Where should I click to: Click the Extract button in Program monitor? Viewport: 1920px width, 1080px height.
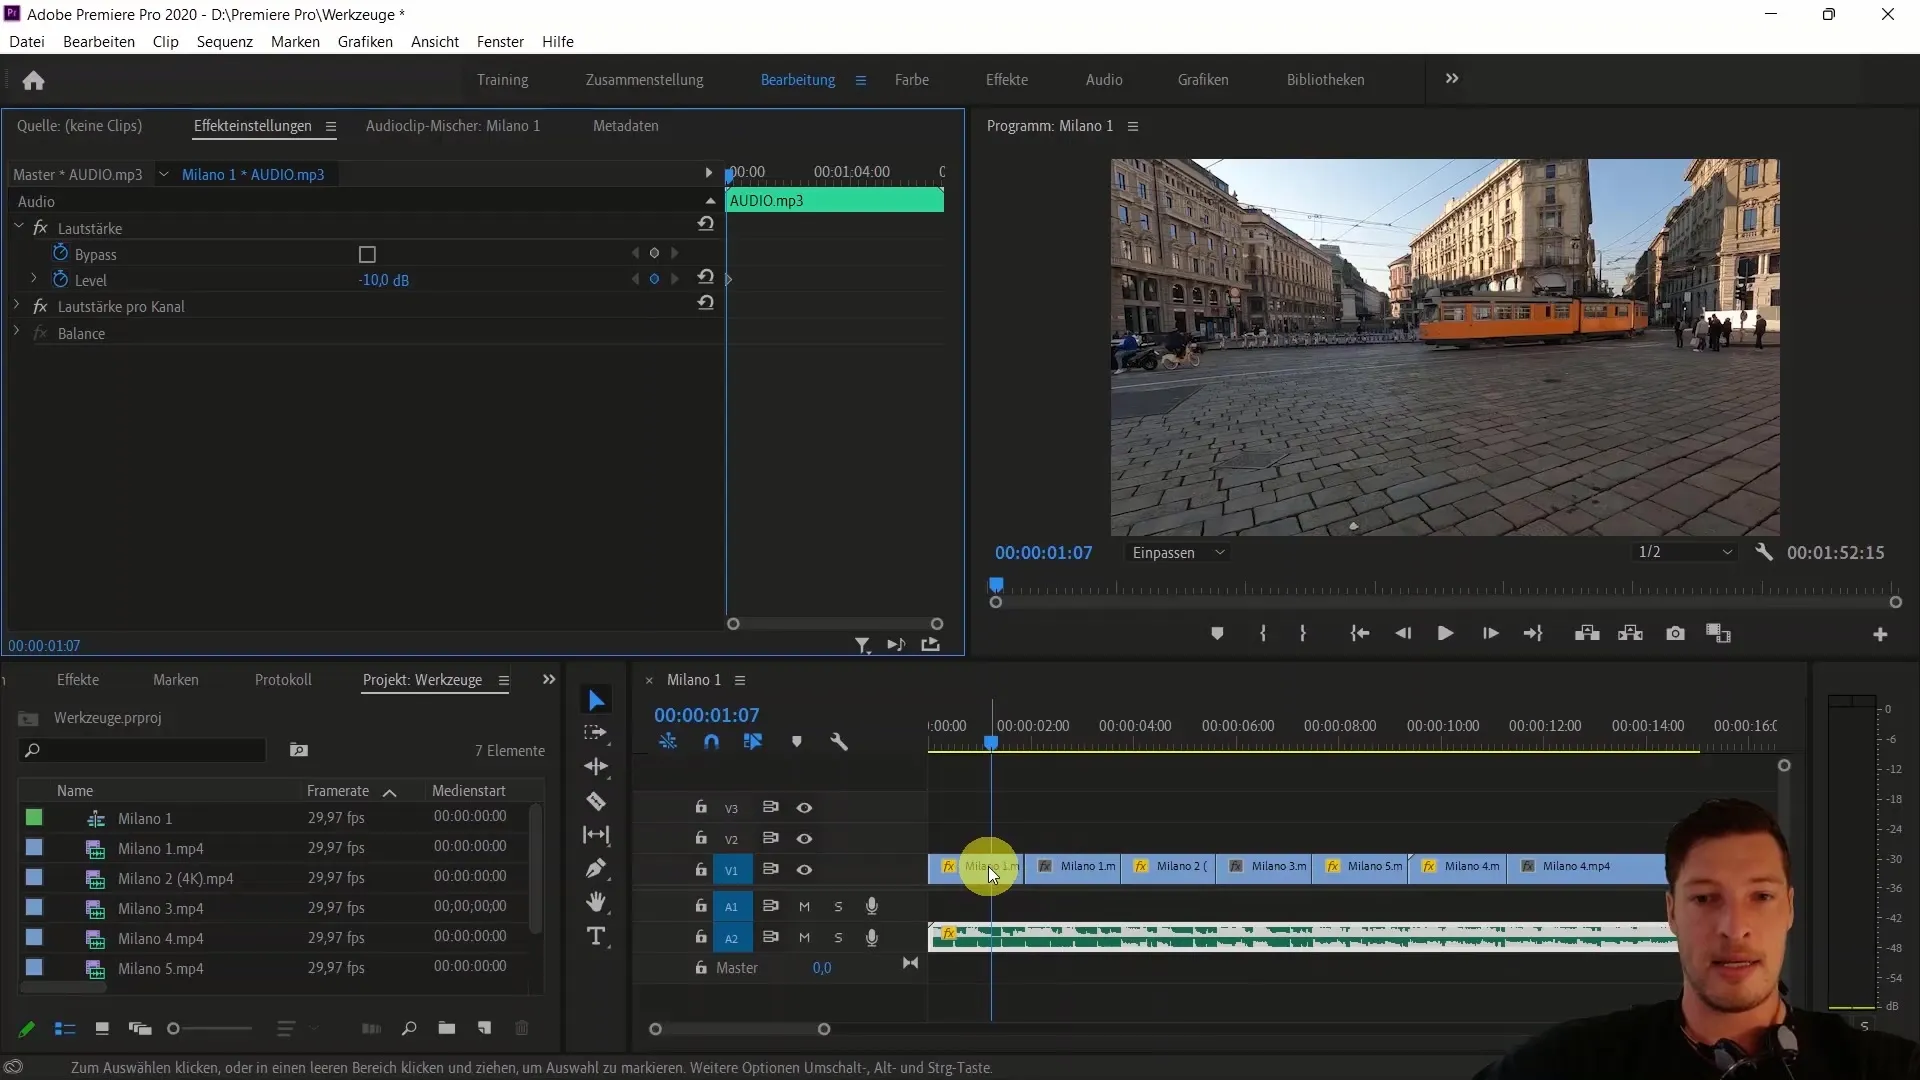[x=1631, y=633]
